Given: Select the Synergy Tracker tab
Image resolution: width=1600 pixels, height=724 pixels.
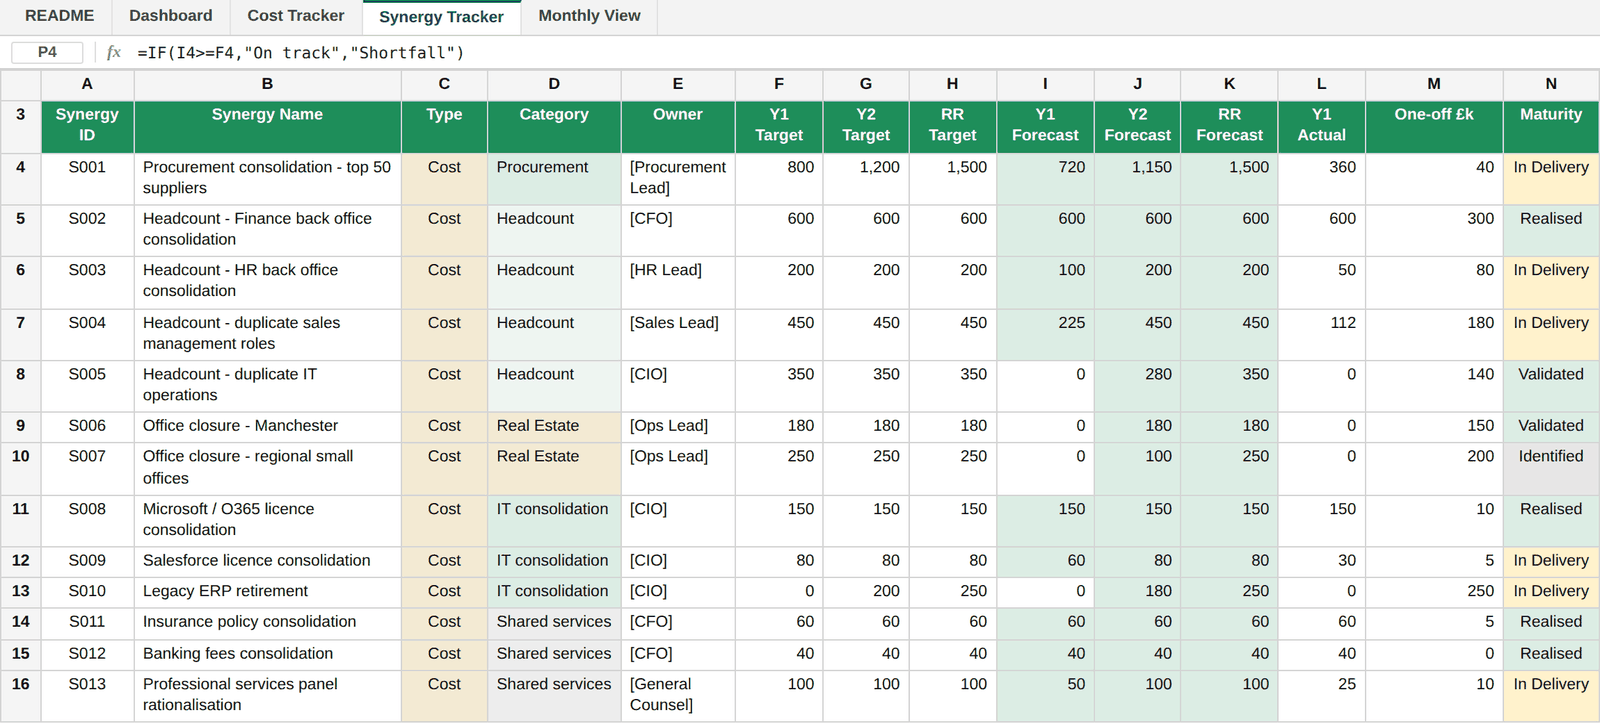Looking at the screenshot, I should coord(441,17).
